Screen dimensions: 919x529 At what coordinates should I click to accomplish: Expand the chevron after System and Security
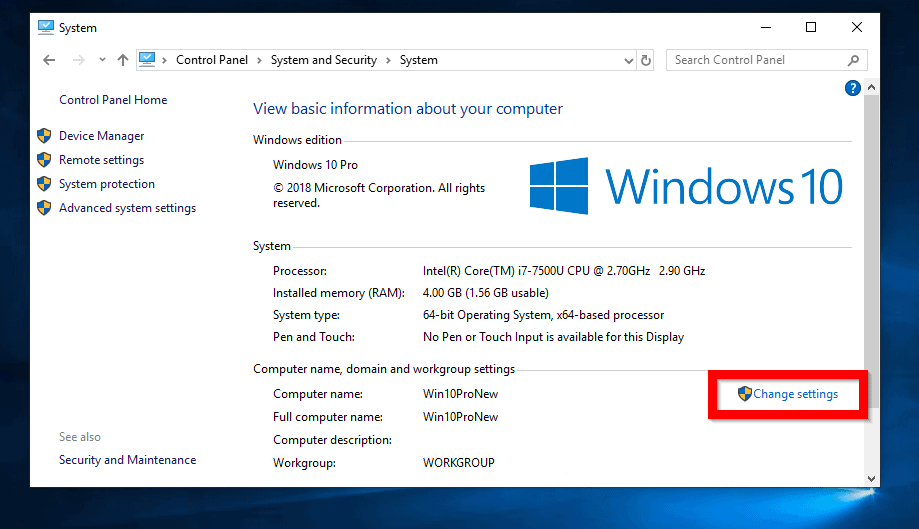click(x=388, y=60)
